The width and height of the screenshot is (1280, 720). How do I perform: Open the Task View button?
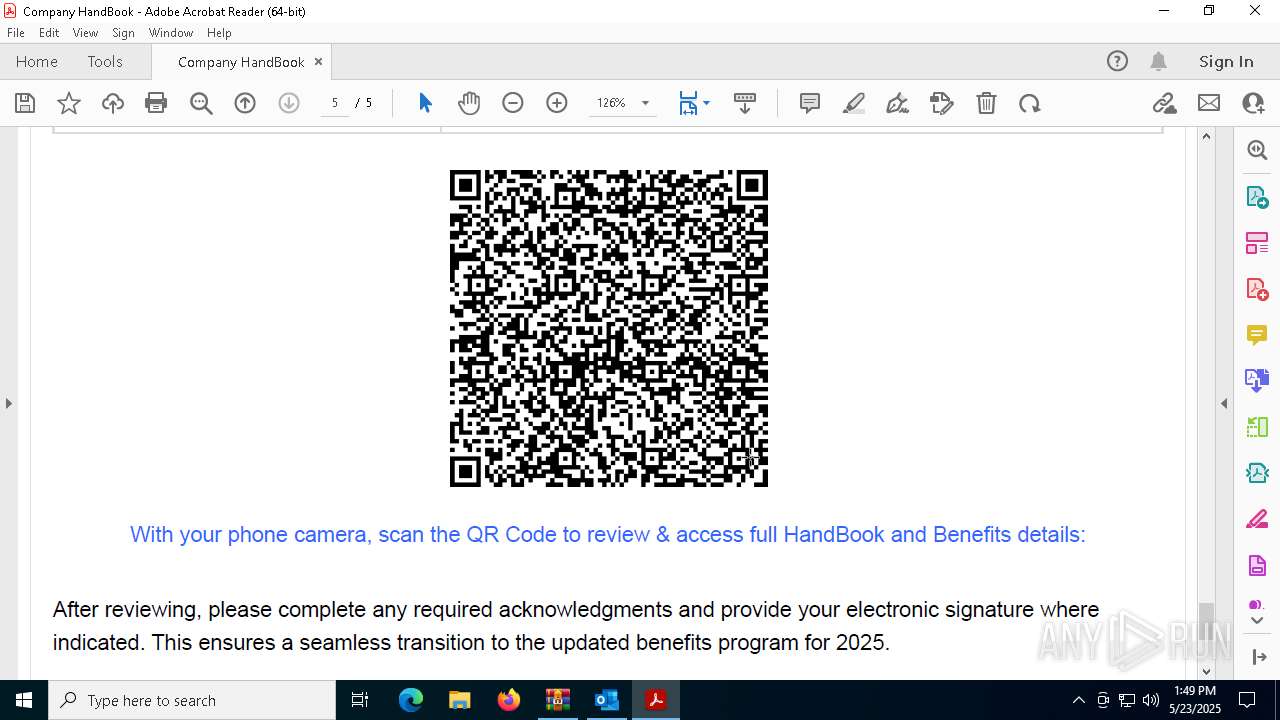[x=360, y=700]
